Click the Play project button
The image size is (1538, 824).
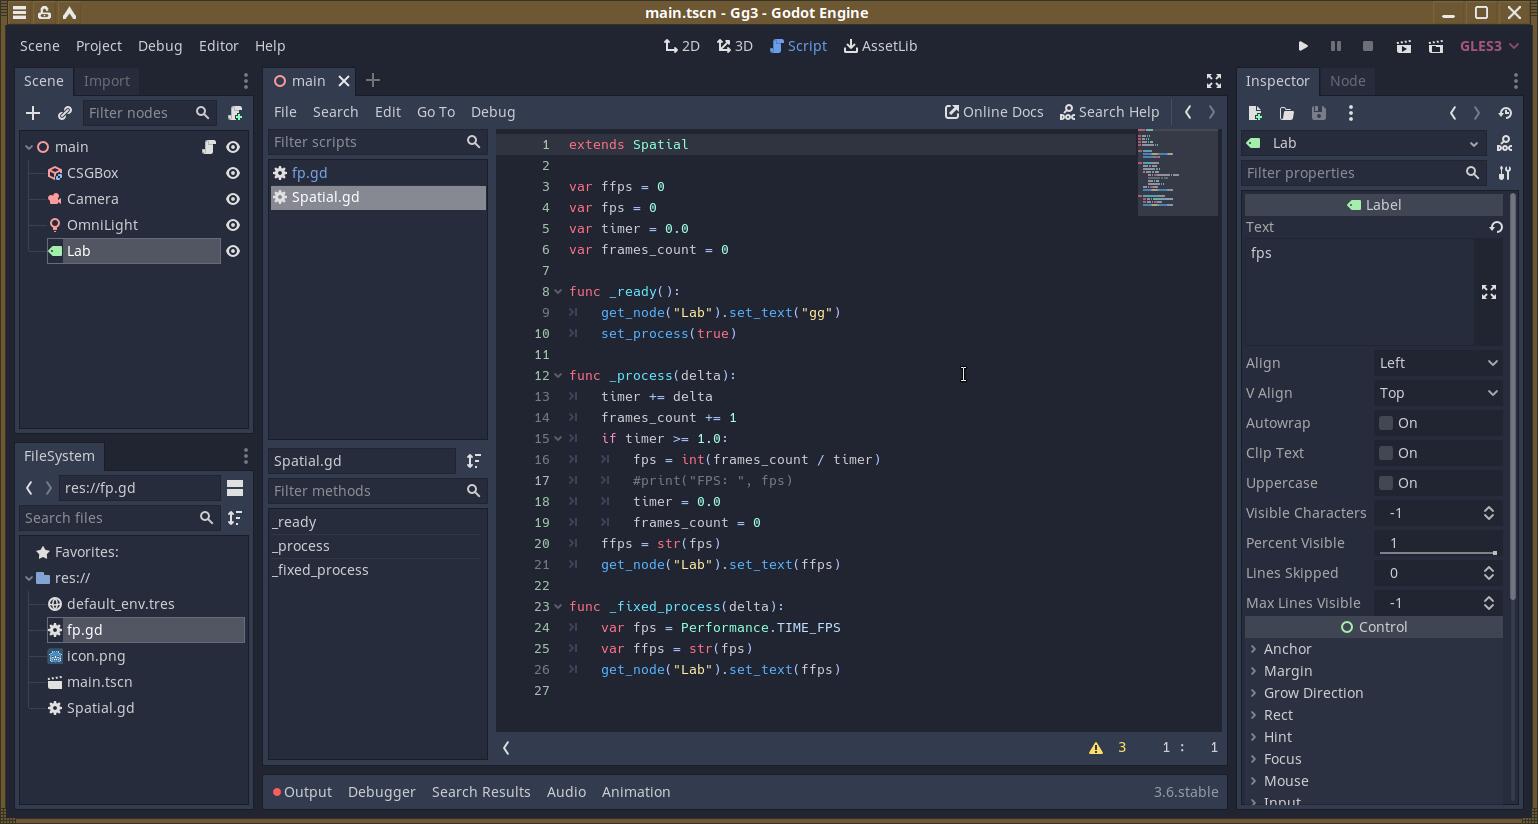tap(1302, 46)
